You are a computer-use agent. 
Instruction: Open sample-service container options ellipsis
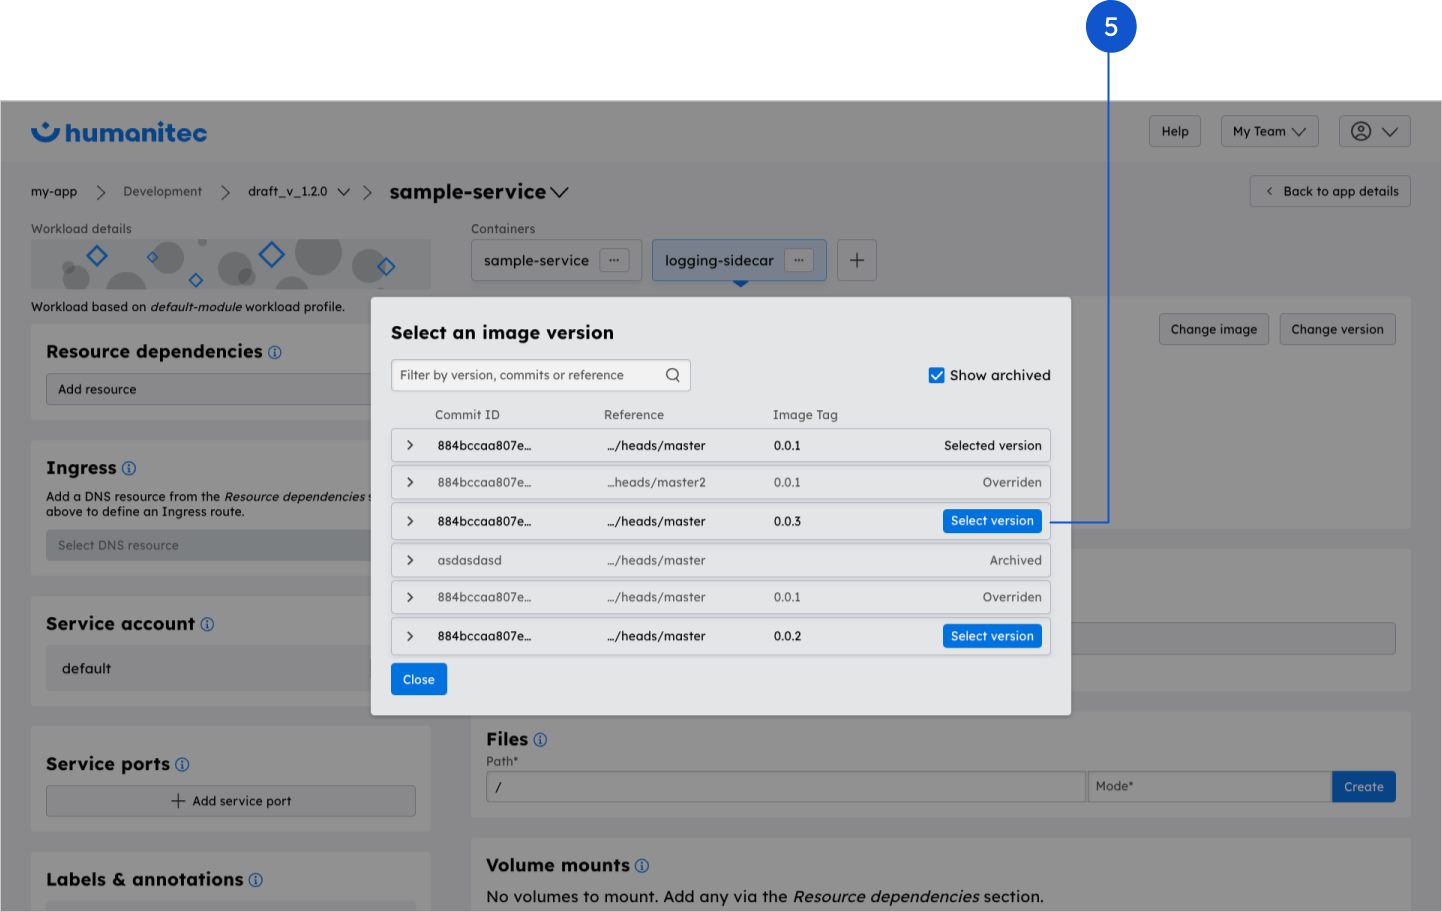pos(614,260)
